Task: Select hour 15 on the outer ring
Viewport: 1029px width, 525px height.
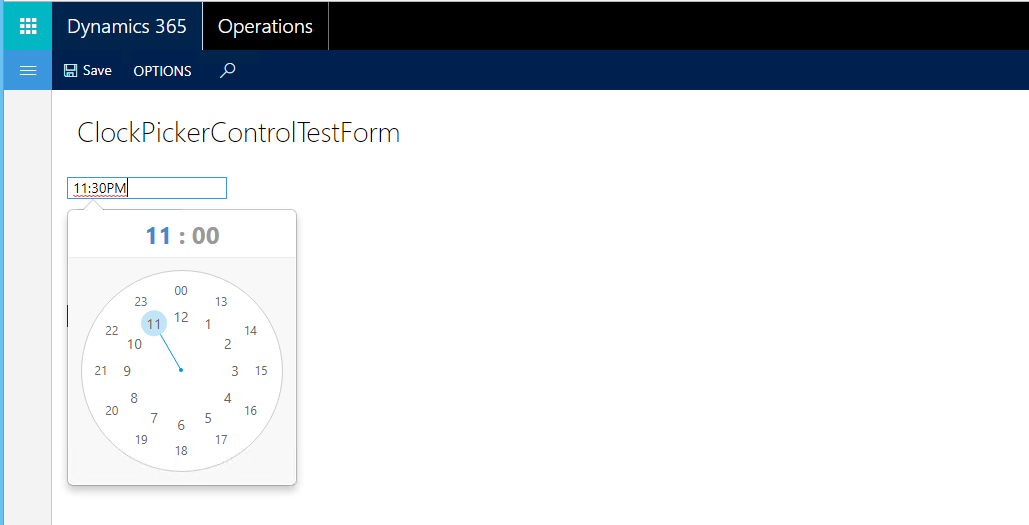Action: 261,371
